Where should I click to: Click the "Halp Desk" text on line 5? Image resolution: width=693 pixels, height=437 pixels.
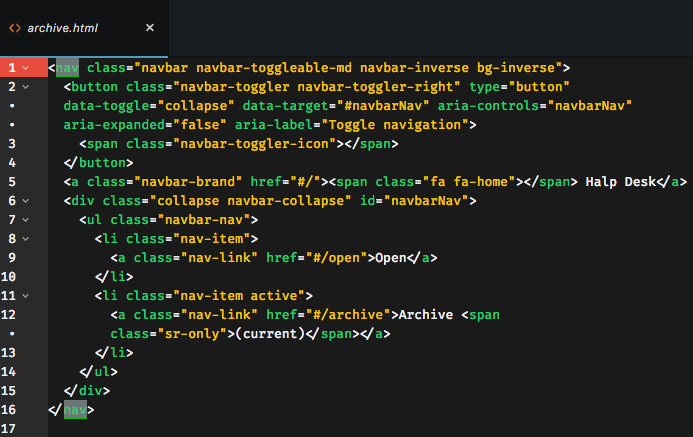621,182
